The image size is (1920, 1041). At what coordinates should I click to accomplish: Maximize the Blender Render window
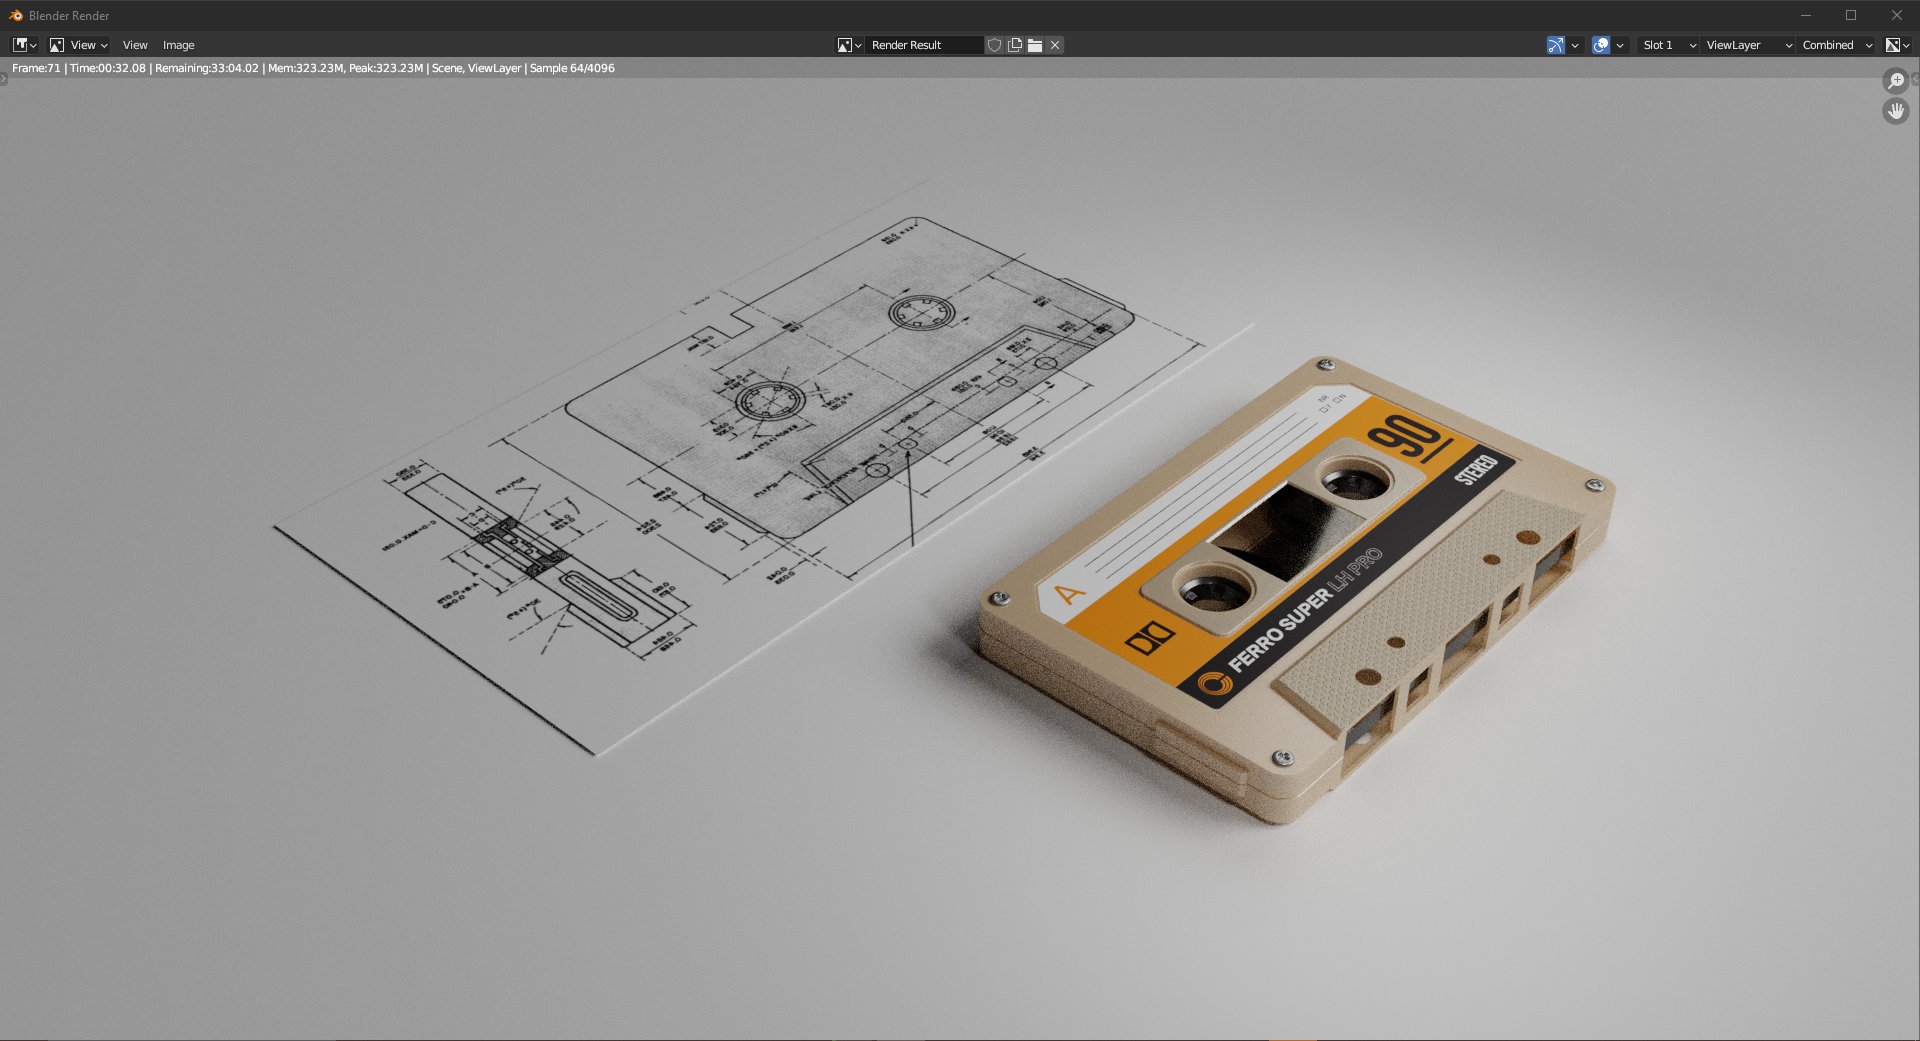1851,15
